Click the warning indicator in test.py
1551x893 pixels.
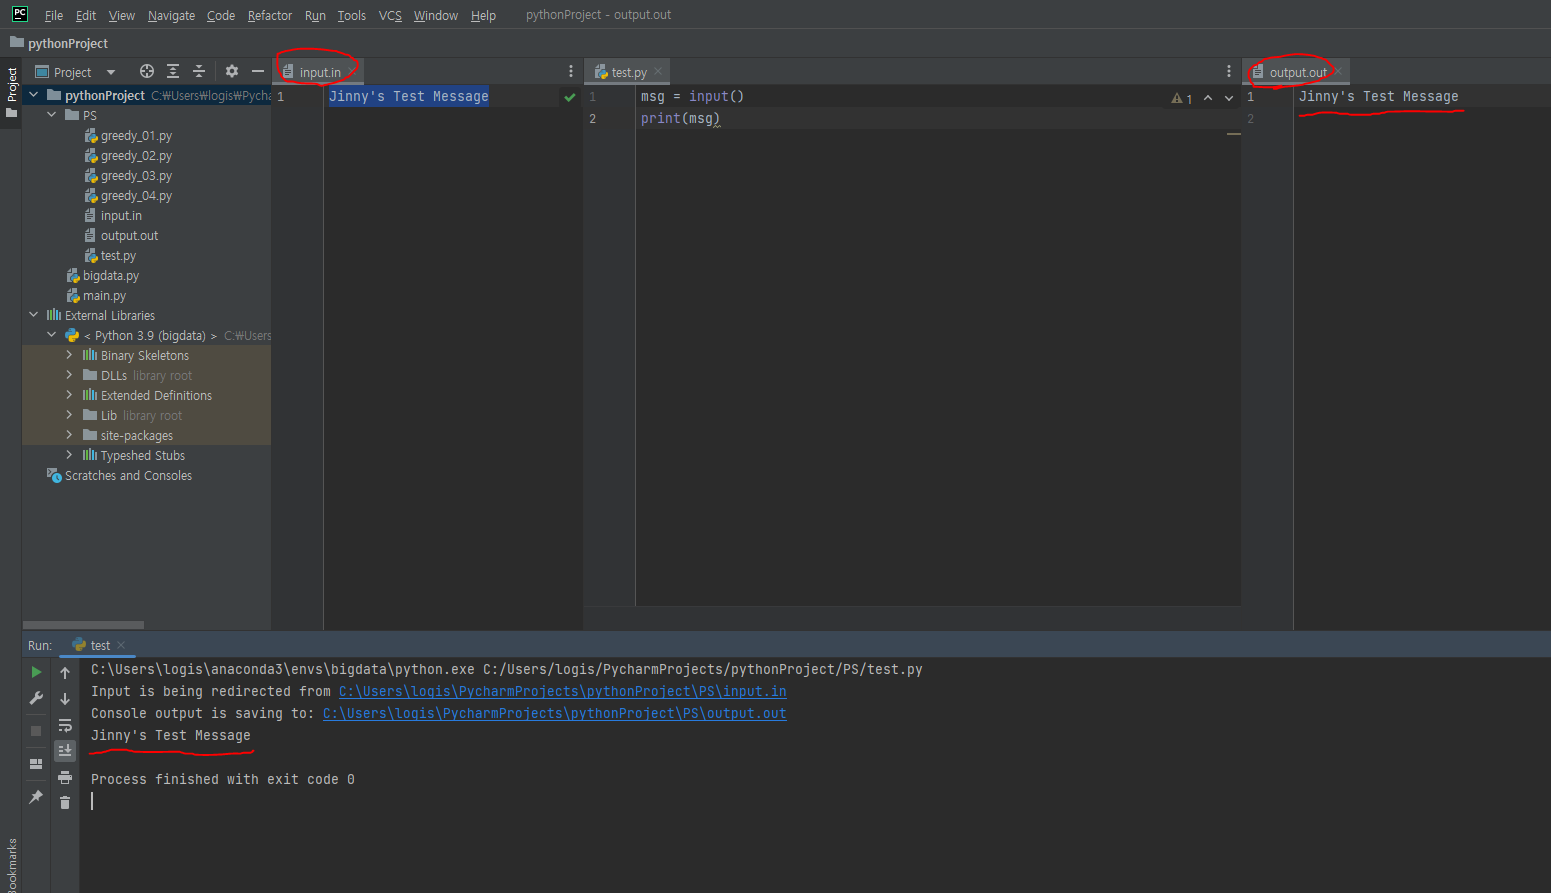point(1182,98)
